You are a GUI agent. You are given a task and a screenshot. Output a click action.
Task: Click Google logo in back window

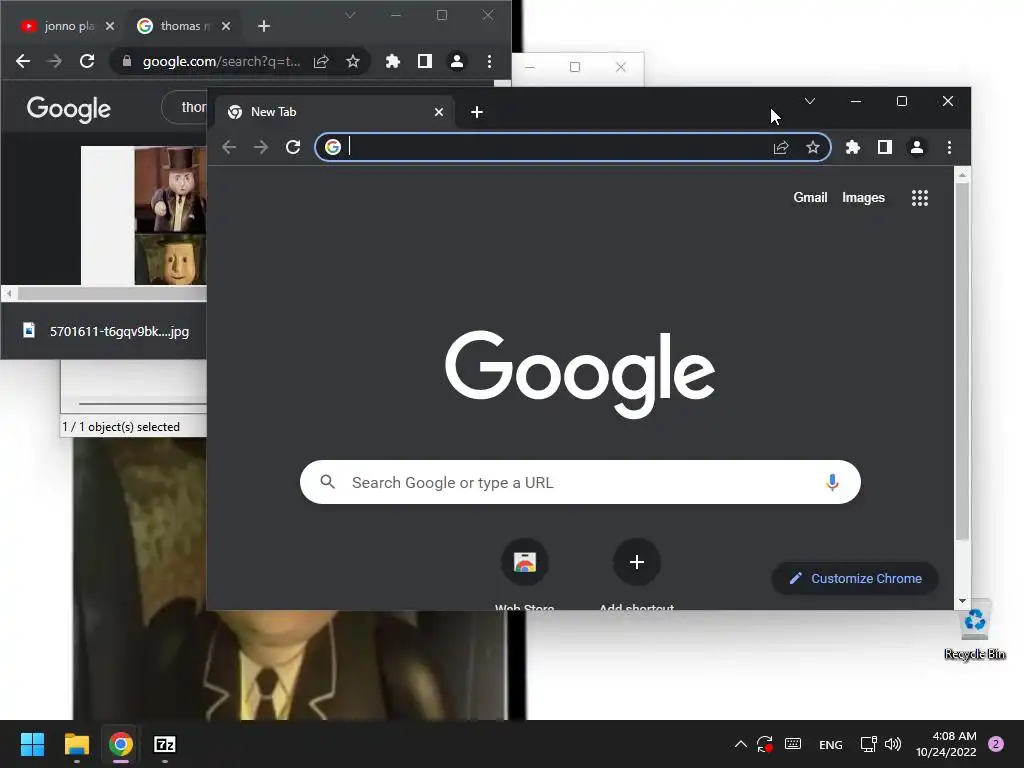pos(69,109)
